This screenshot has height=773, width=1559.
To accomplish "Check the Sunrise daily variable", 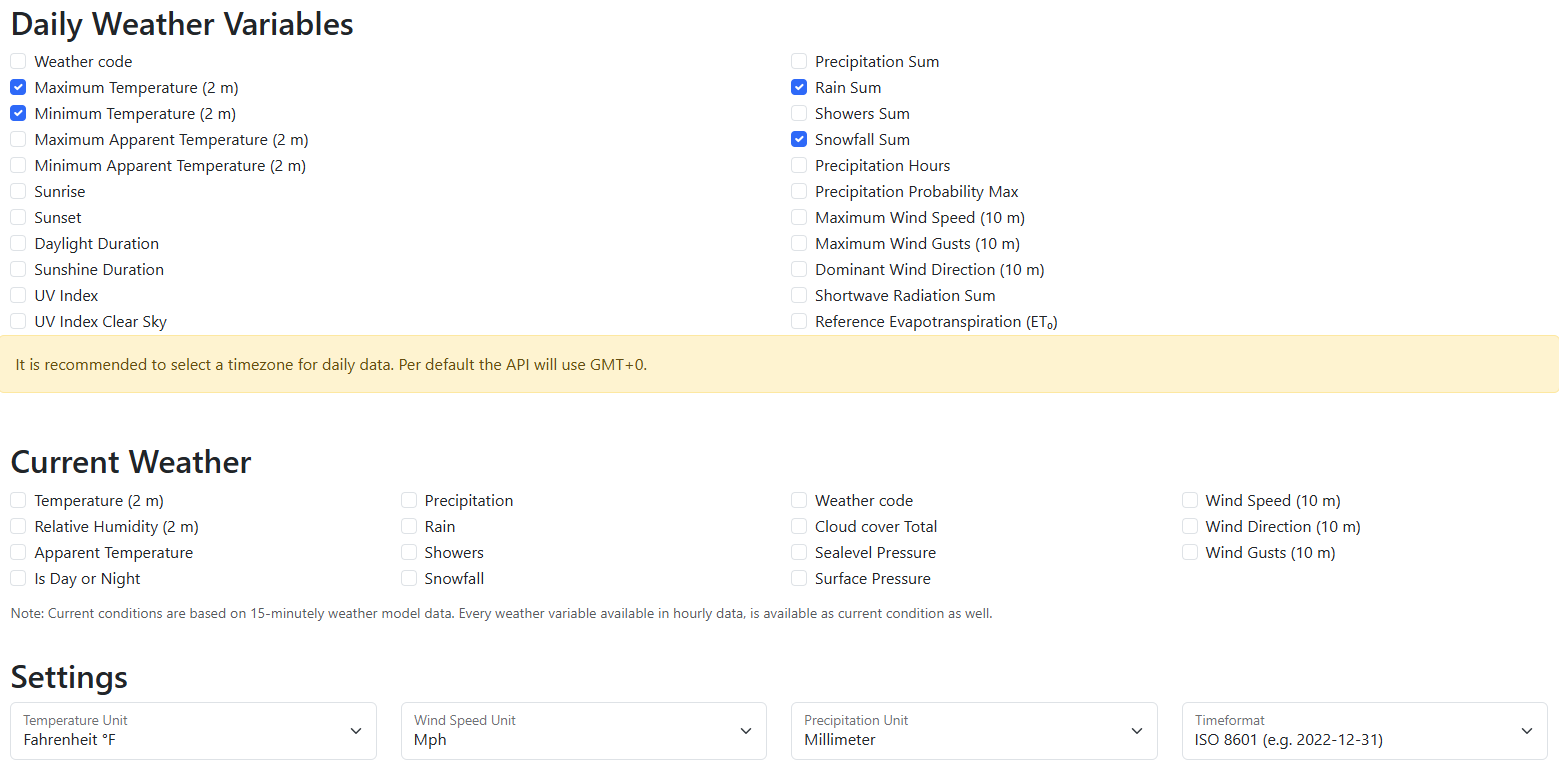I will point(18,192).
